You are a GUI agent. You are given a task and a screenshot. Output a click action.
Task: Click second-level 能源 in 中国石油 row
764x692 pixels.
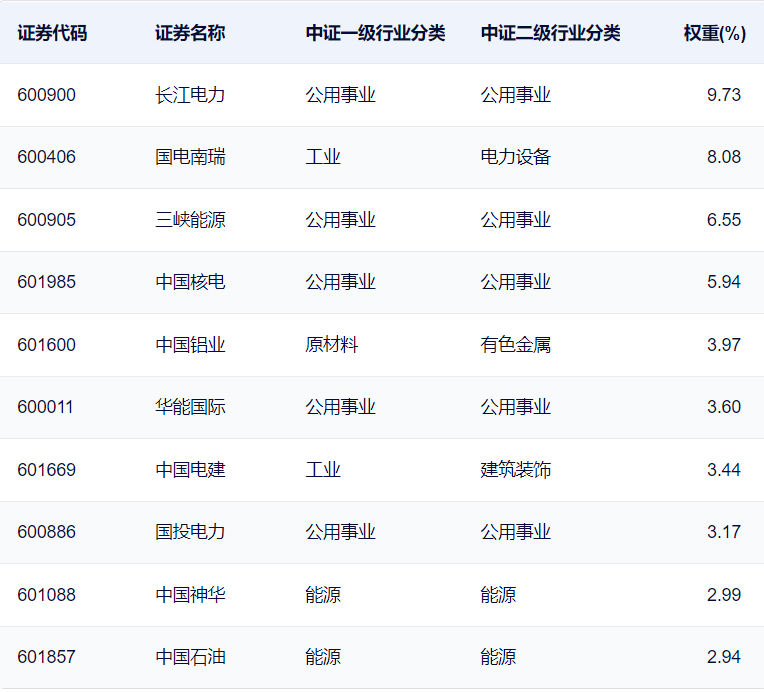point(498,657)
